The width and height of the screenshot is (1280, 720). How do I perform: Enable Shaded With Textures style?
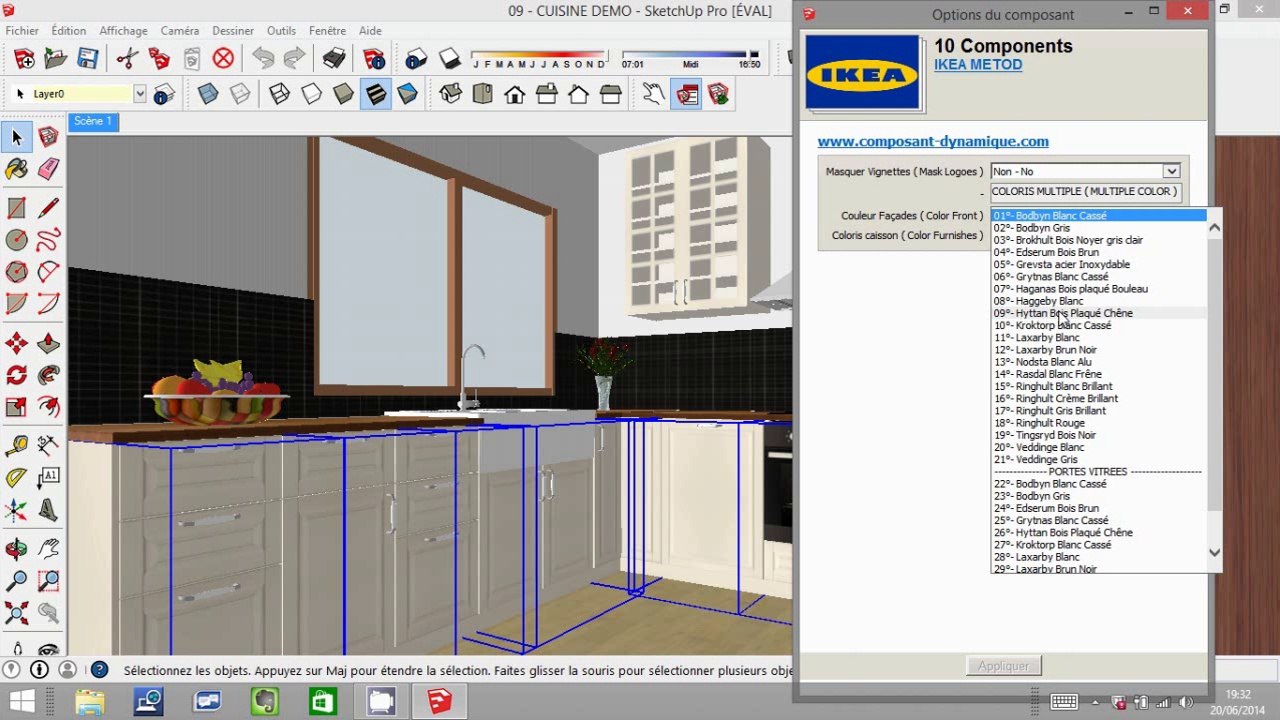point(376,94)
